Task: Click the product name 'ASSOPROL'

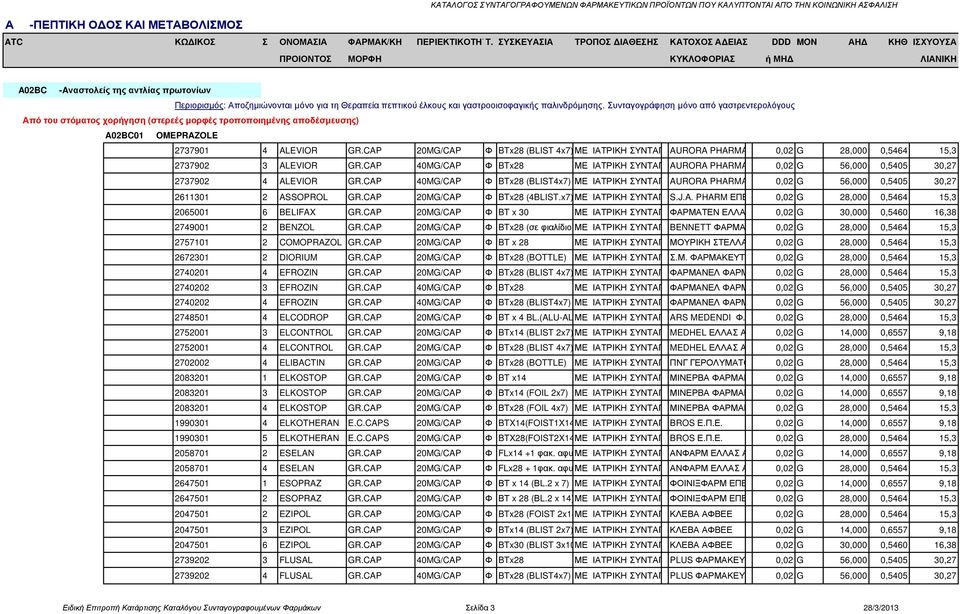Action: pyautogui.click(x=303, y=197)
